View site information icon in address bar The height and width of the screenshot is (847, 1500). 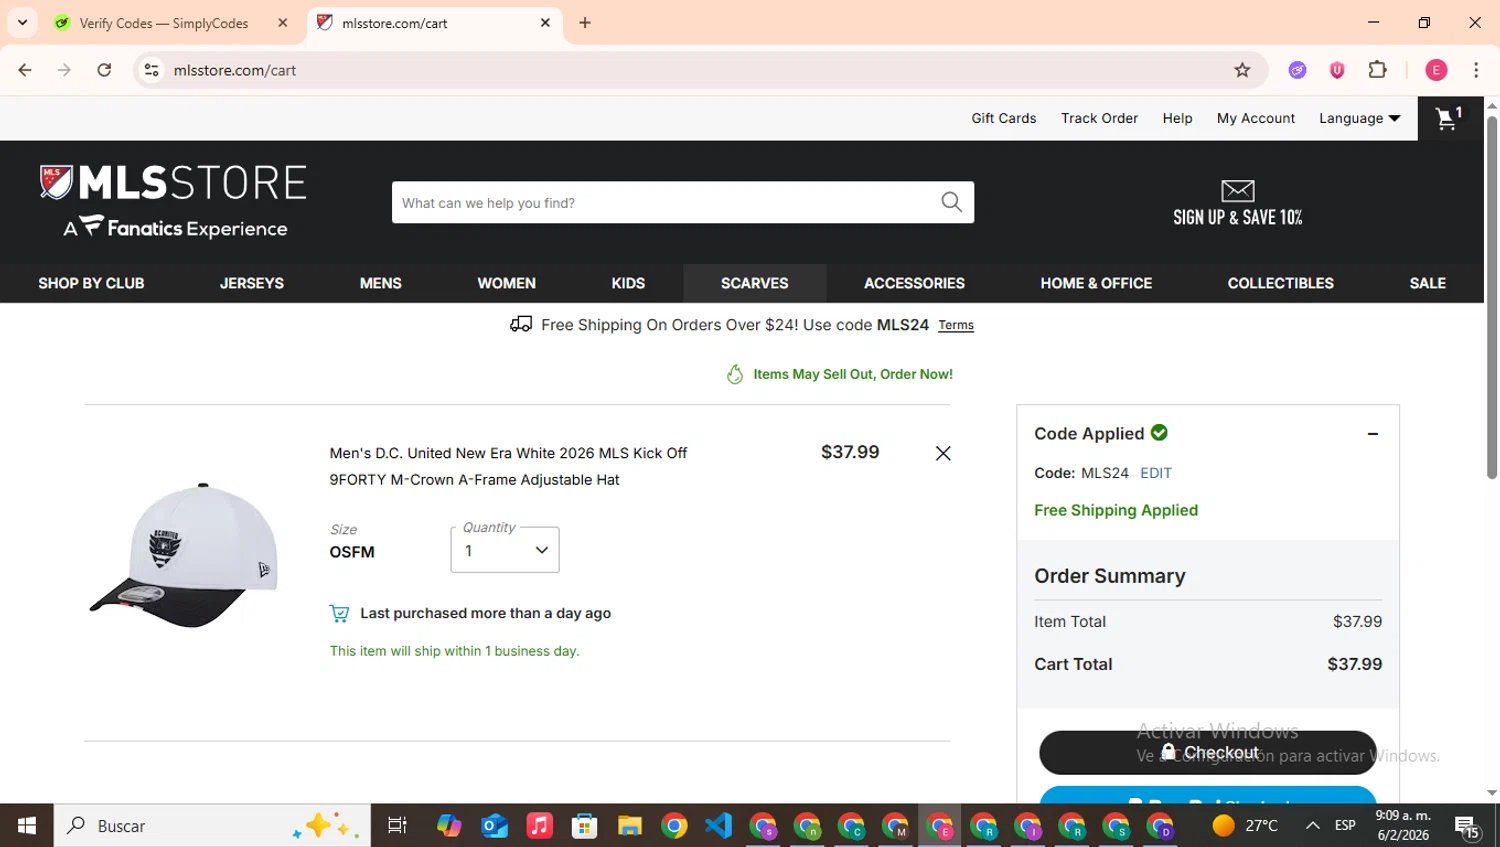151,70
